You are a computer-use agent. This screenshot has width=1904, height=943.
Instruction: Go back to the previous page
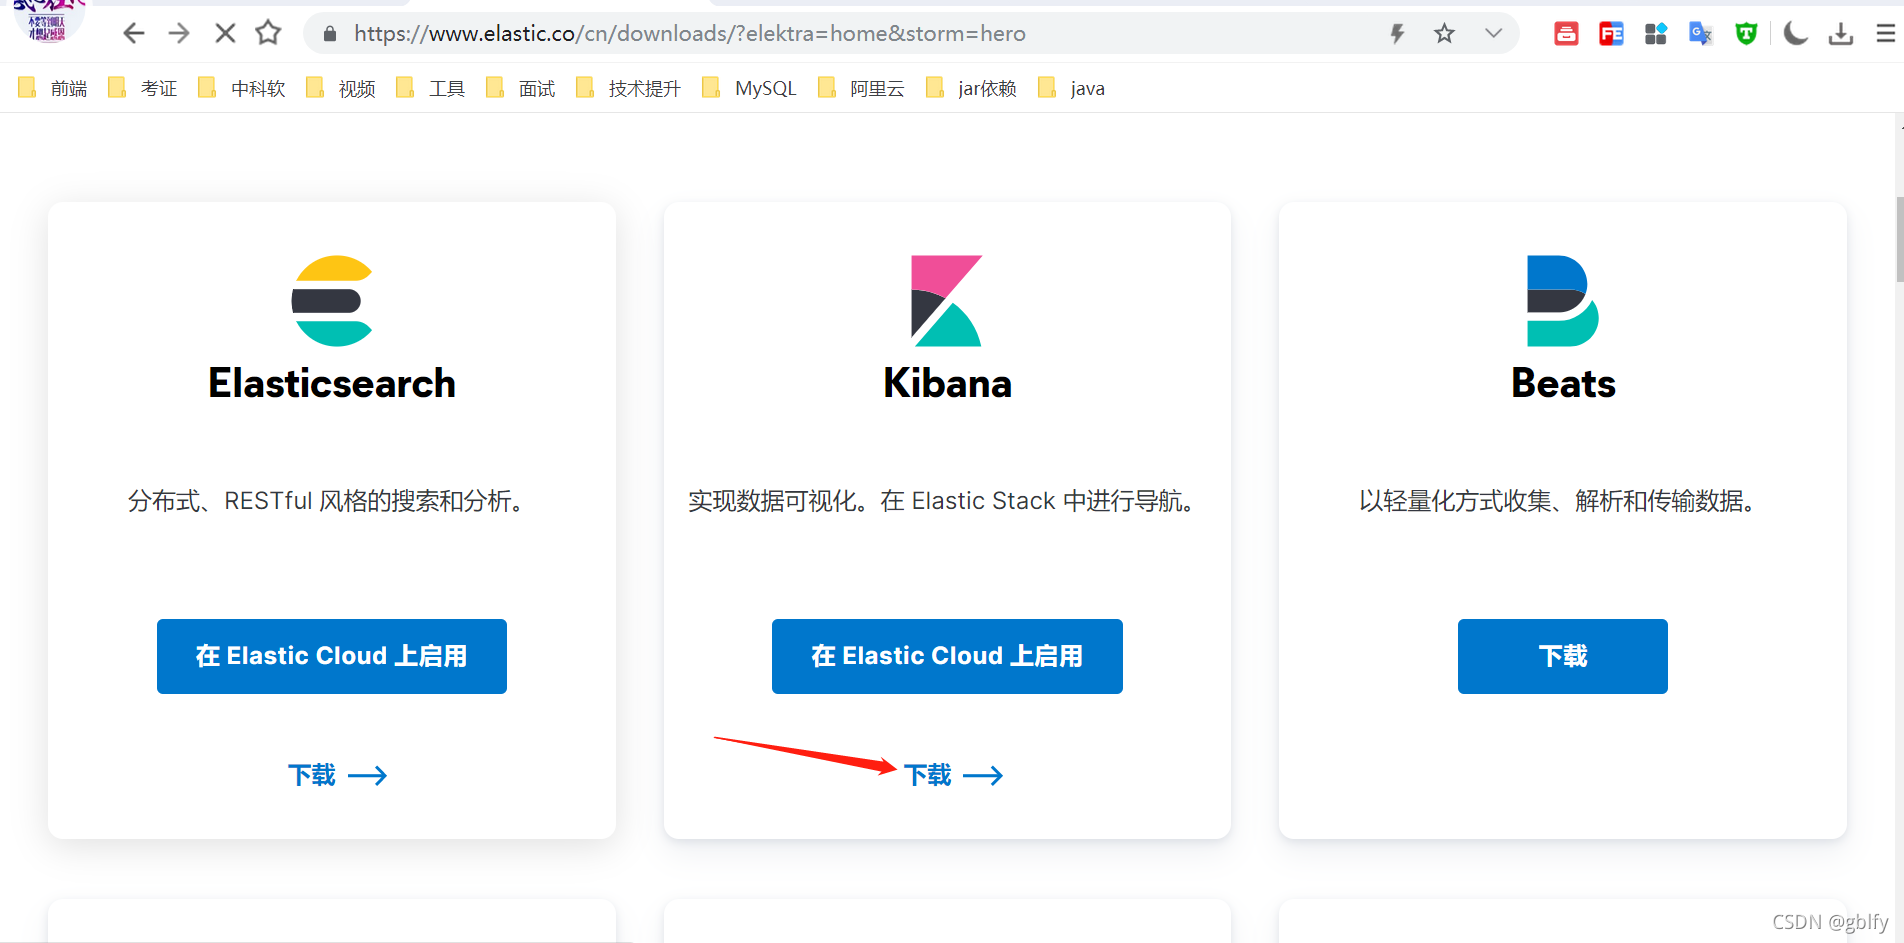(x=133, y=34)
